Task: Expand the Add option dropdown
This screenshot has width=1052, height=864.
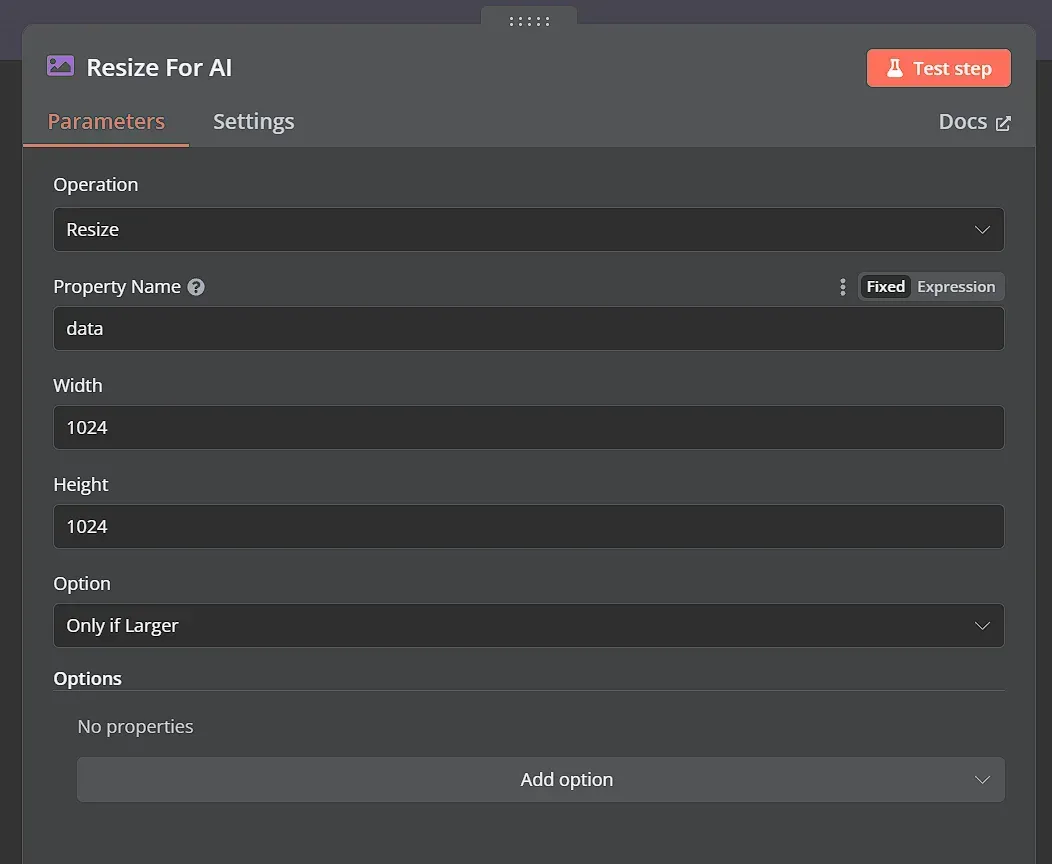Action: click(541, 779)
